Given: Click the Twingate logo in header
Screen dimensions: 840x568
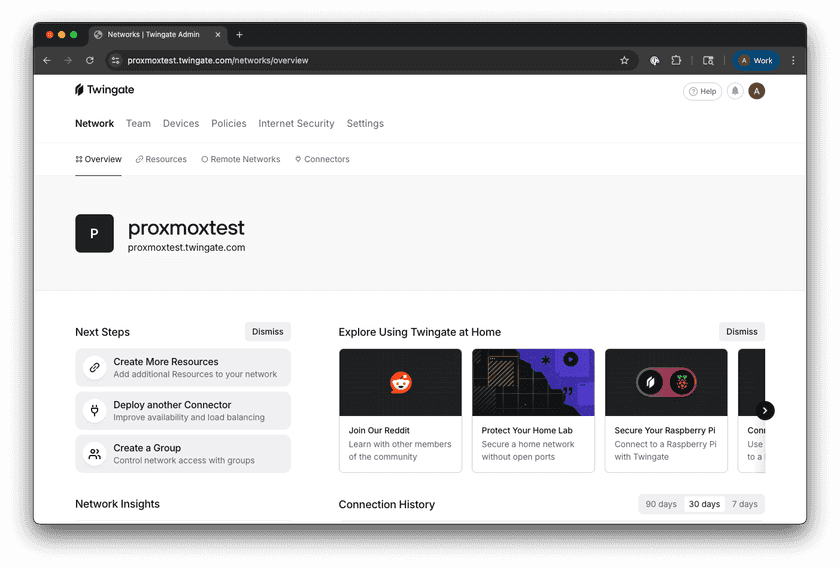Looking at the screenshot, I should (104, 90).
